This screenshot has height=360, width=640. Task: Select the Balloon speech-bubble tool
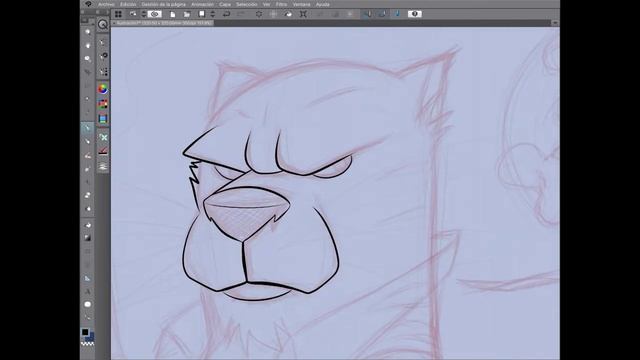pos(87,304)
